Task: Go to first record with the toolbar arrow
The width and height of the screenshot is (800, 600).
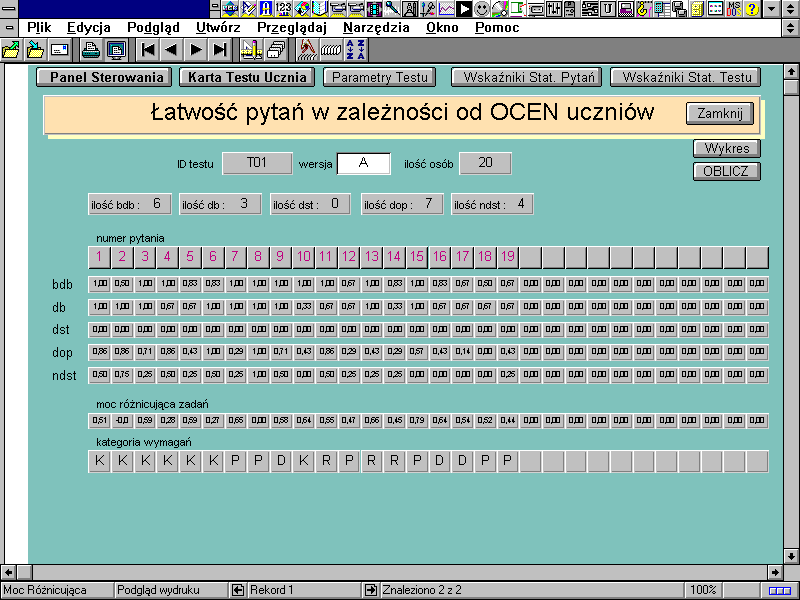Action: click(x=148, y=49)
